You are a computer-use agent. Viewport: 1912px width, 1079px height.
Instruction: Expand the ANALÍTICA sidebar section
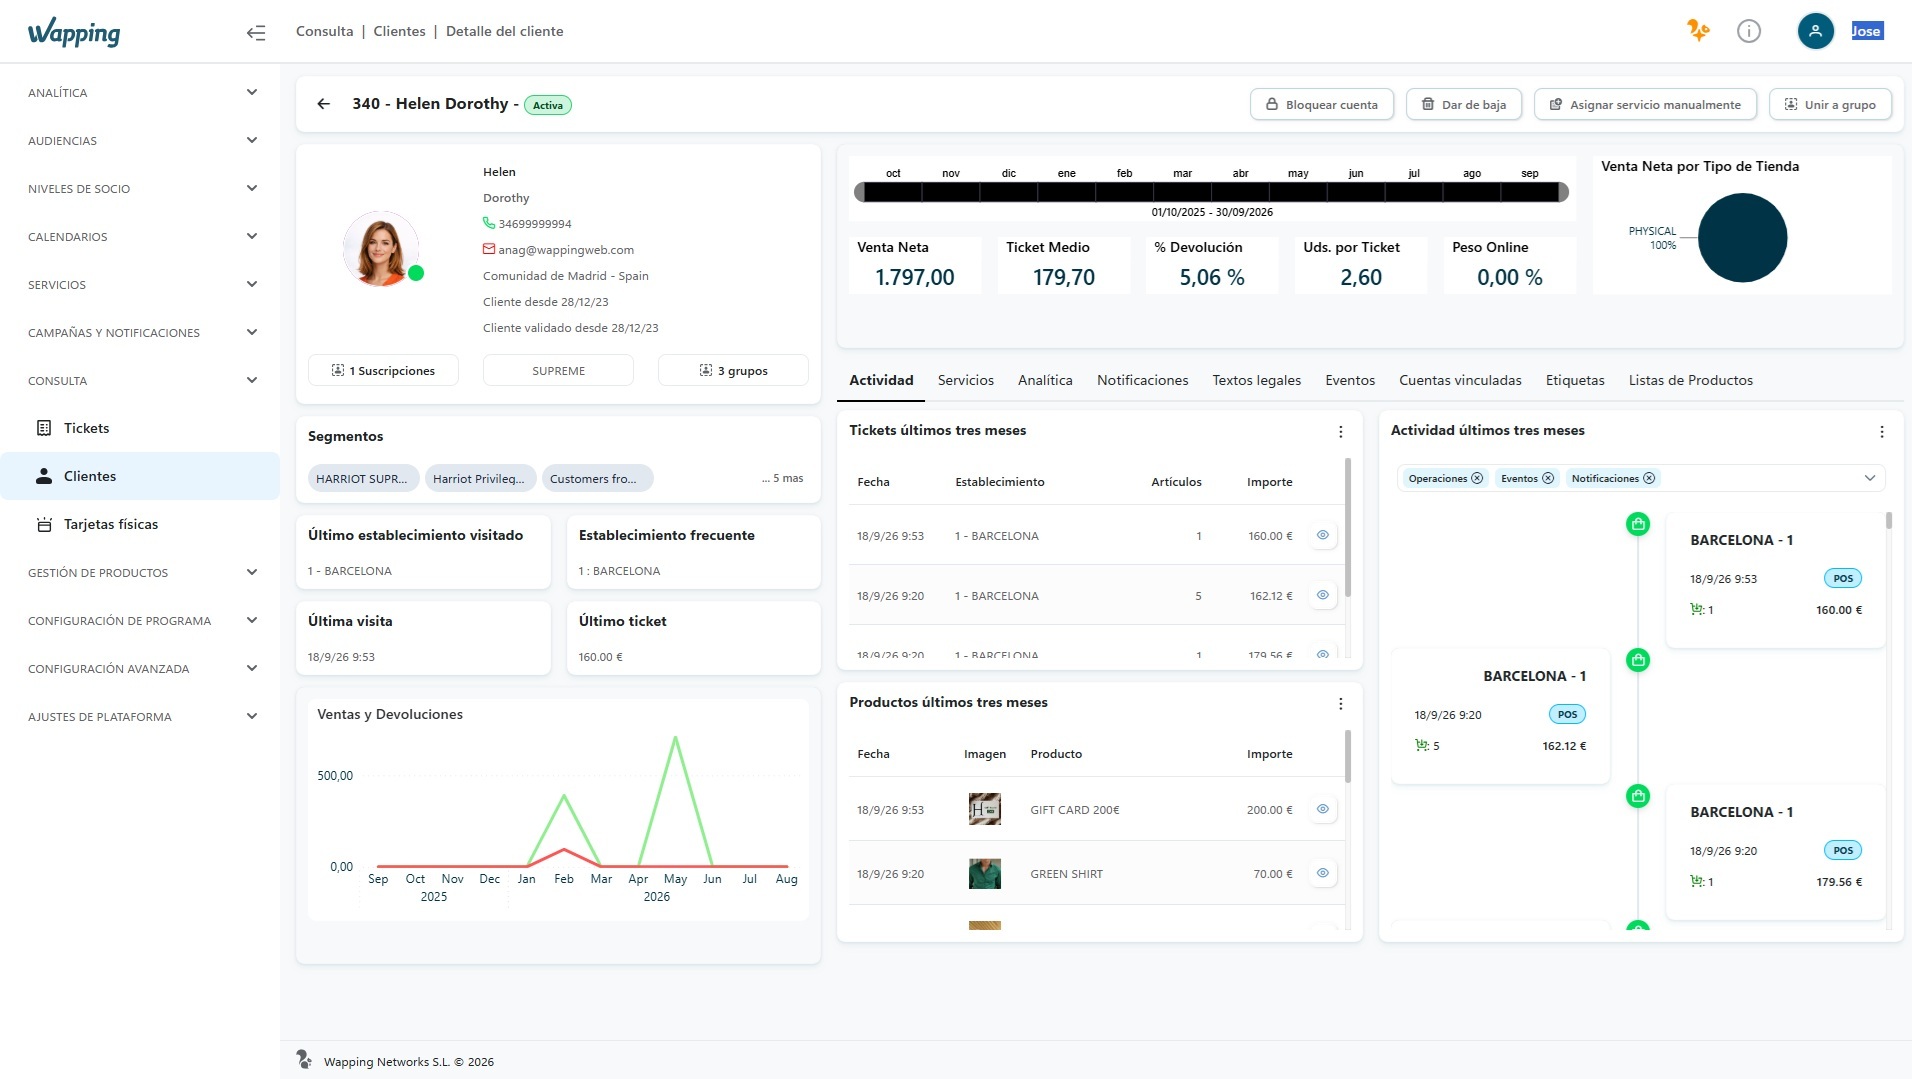tap(140, 93)
